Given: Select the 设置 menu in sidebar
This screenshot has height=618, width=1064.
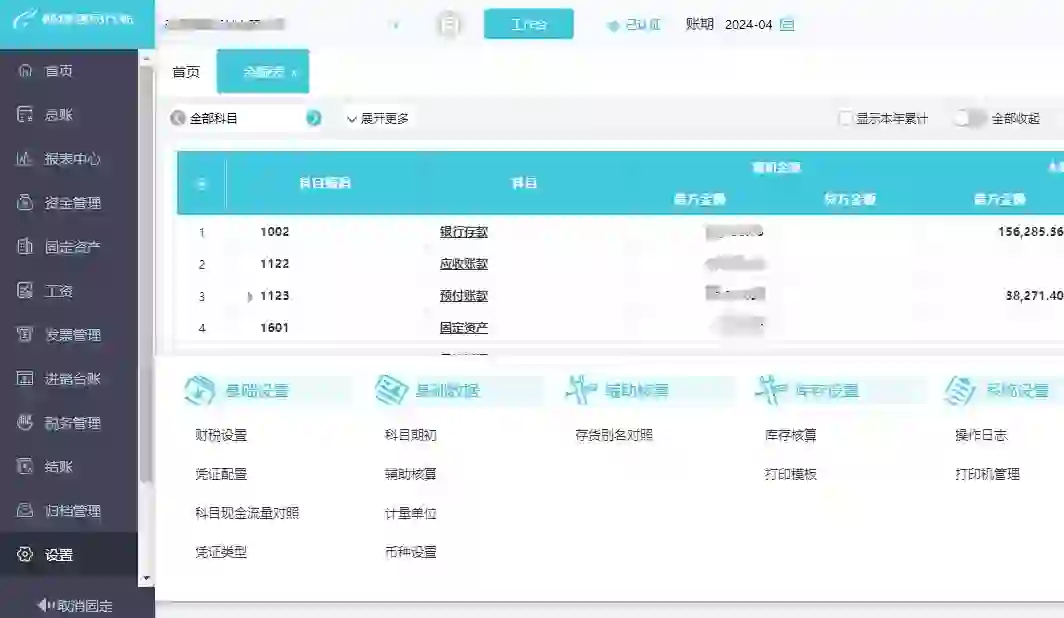Looking at the screenshot, I should pos(57,552).
